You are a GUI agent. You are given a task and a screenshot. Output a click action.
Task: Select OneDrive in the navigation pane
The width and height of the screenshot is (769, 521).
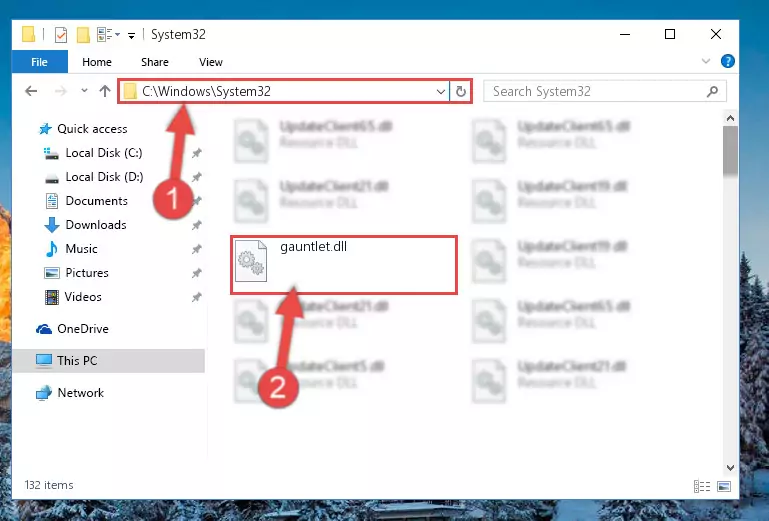83,329
